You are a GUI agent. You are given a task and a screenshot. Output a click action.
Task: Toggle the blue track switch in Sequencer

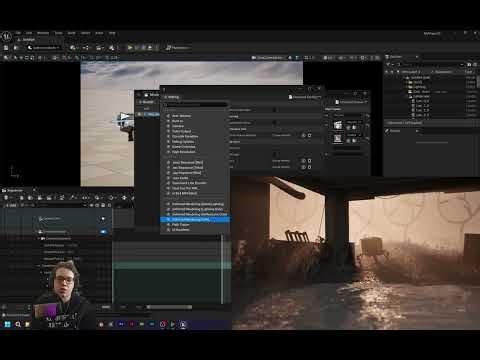(103, 231)
